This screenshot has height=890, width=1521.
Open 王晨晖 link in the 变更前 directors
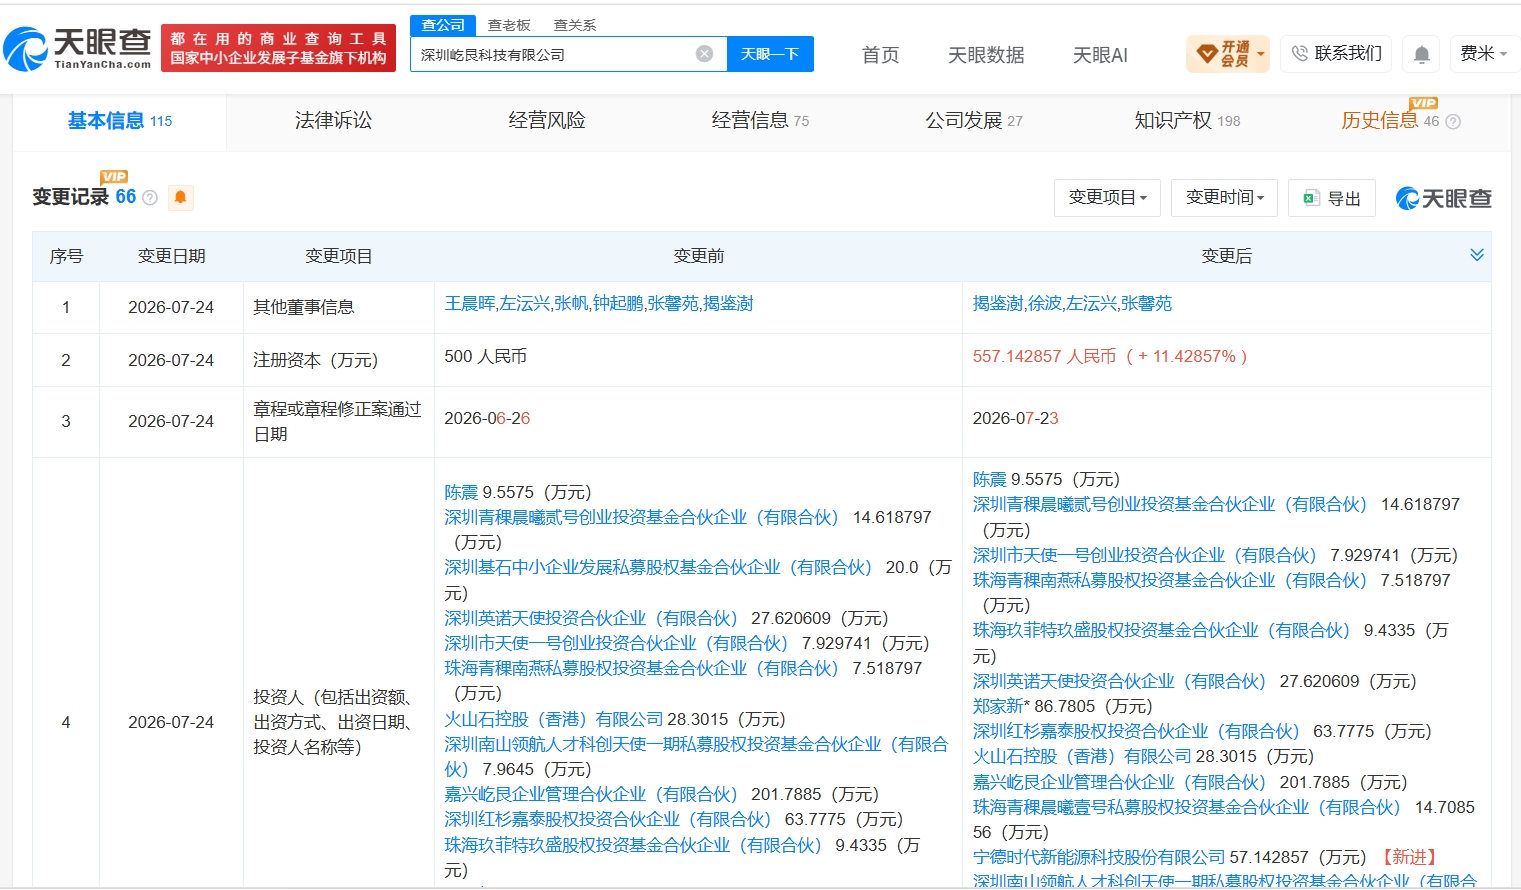(470, 303)
